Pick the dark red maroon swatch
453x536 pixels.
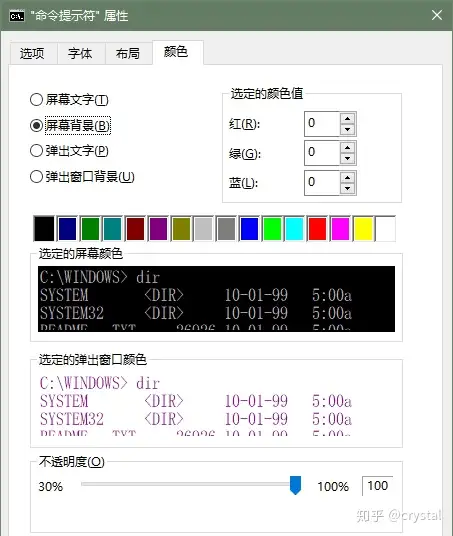click(x=135, y=228)
